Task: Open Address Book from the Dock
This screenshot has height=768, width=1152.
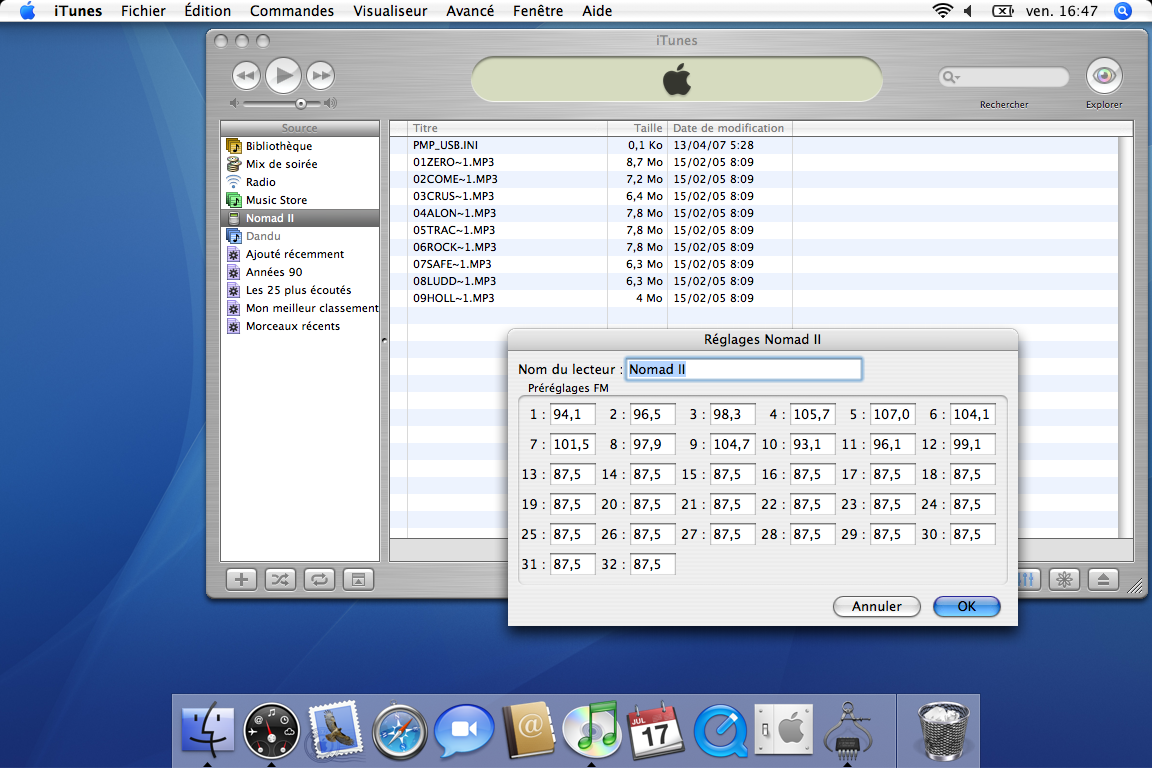Action: tap(528, 730)
